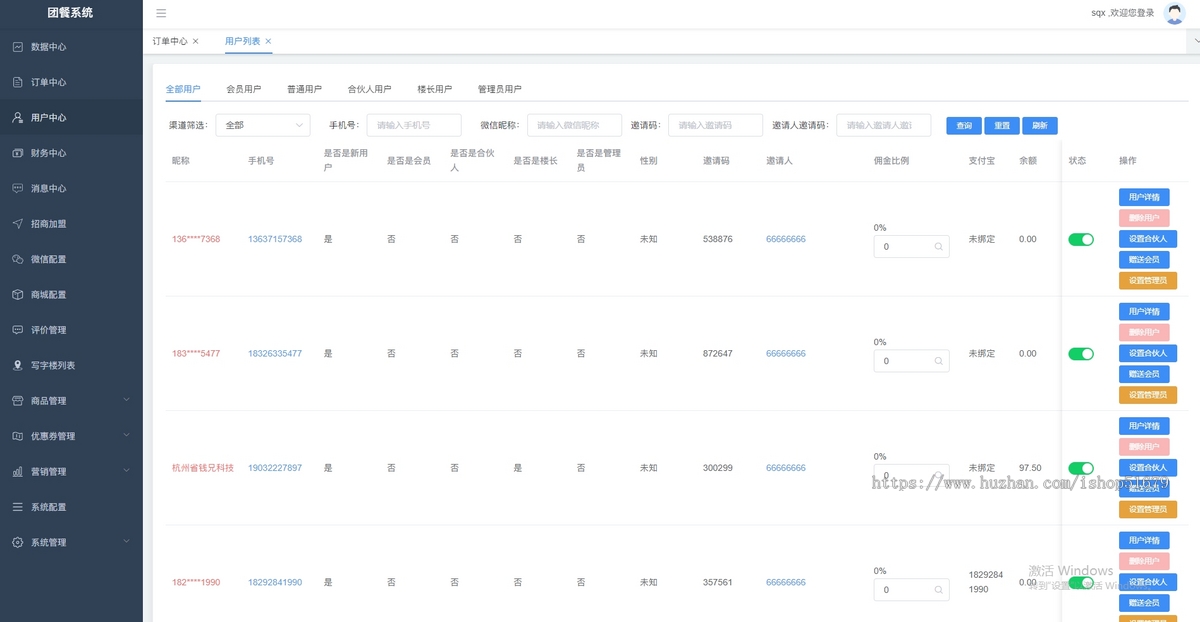Click the 优惠券管理 sidebar icon
This screenshot has width=1200, height=622.
17,436
